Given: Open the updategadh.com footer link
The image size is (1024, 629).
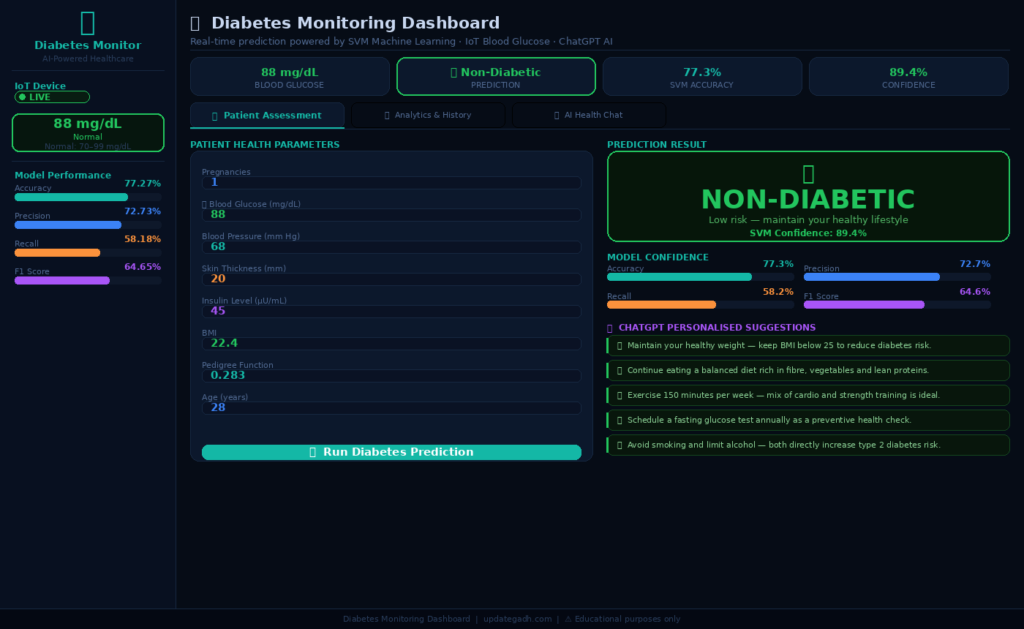Looking at the screenshot, I should (520, 618).
